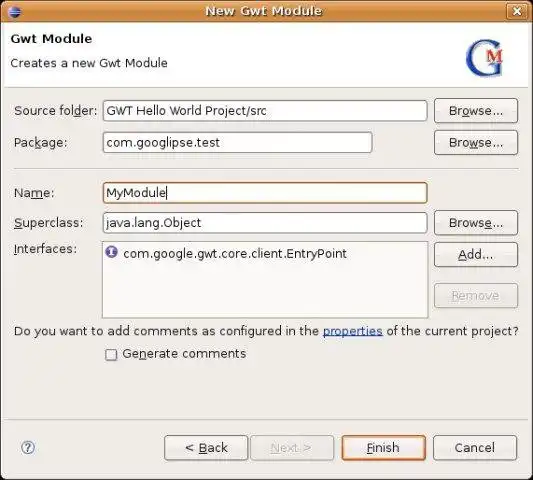Cancel the wizard
533x480 pixels.
point(475,448)
